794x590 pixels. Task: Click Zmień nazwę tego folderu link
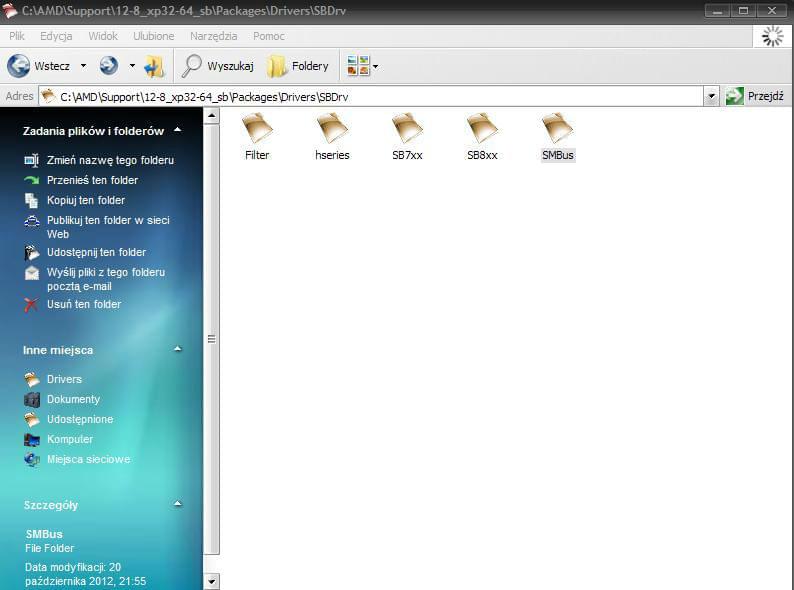pos(110,160)
